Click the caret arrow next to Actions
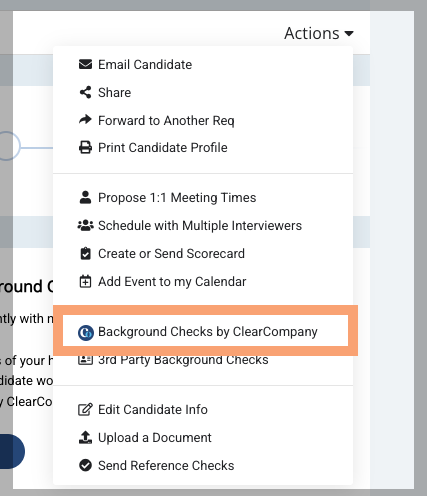Image resolution: width=427 pixels, height=496 pixels. pos(349,34)
